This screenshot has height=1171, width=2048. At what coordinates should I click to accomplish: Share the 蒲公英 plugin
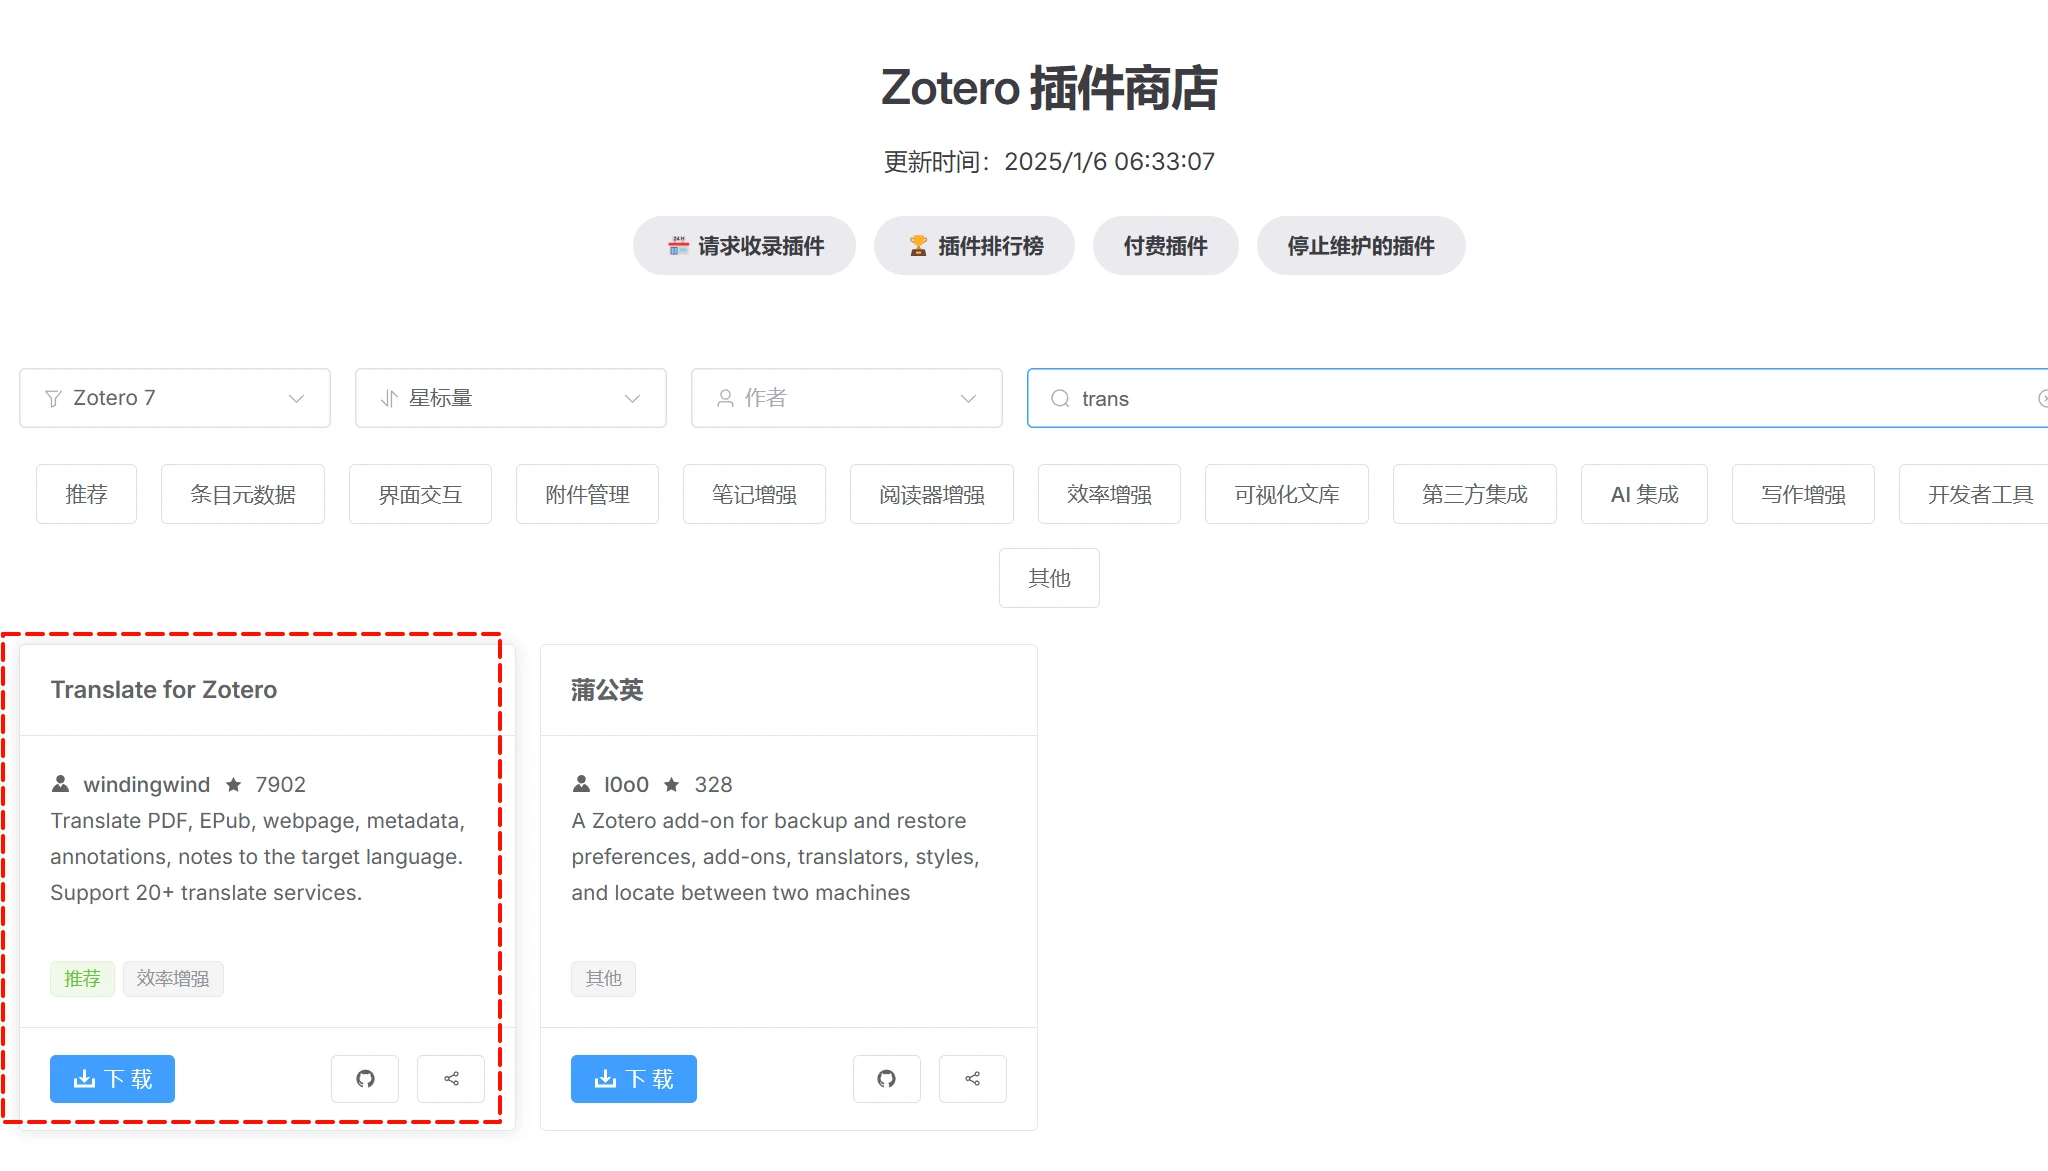click(973, 1079)
